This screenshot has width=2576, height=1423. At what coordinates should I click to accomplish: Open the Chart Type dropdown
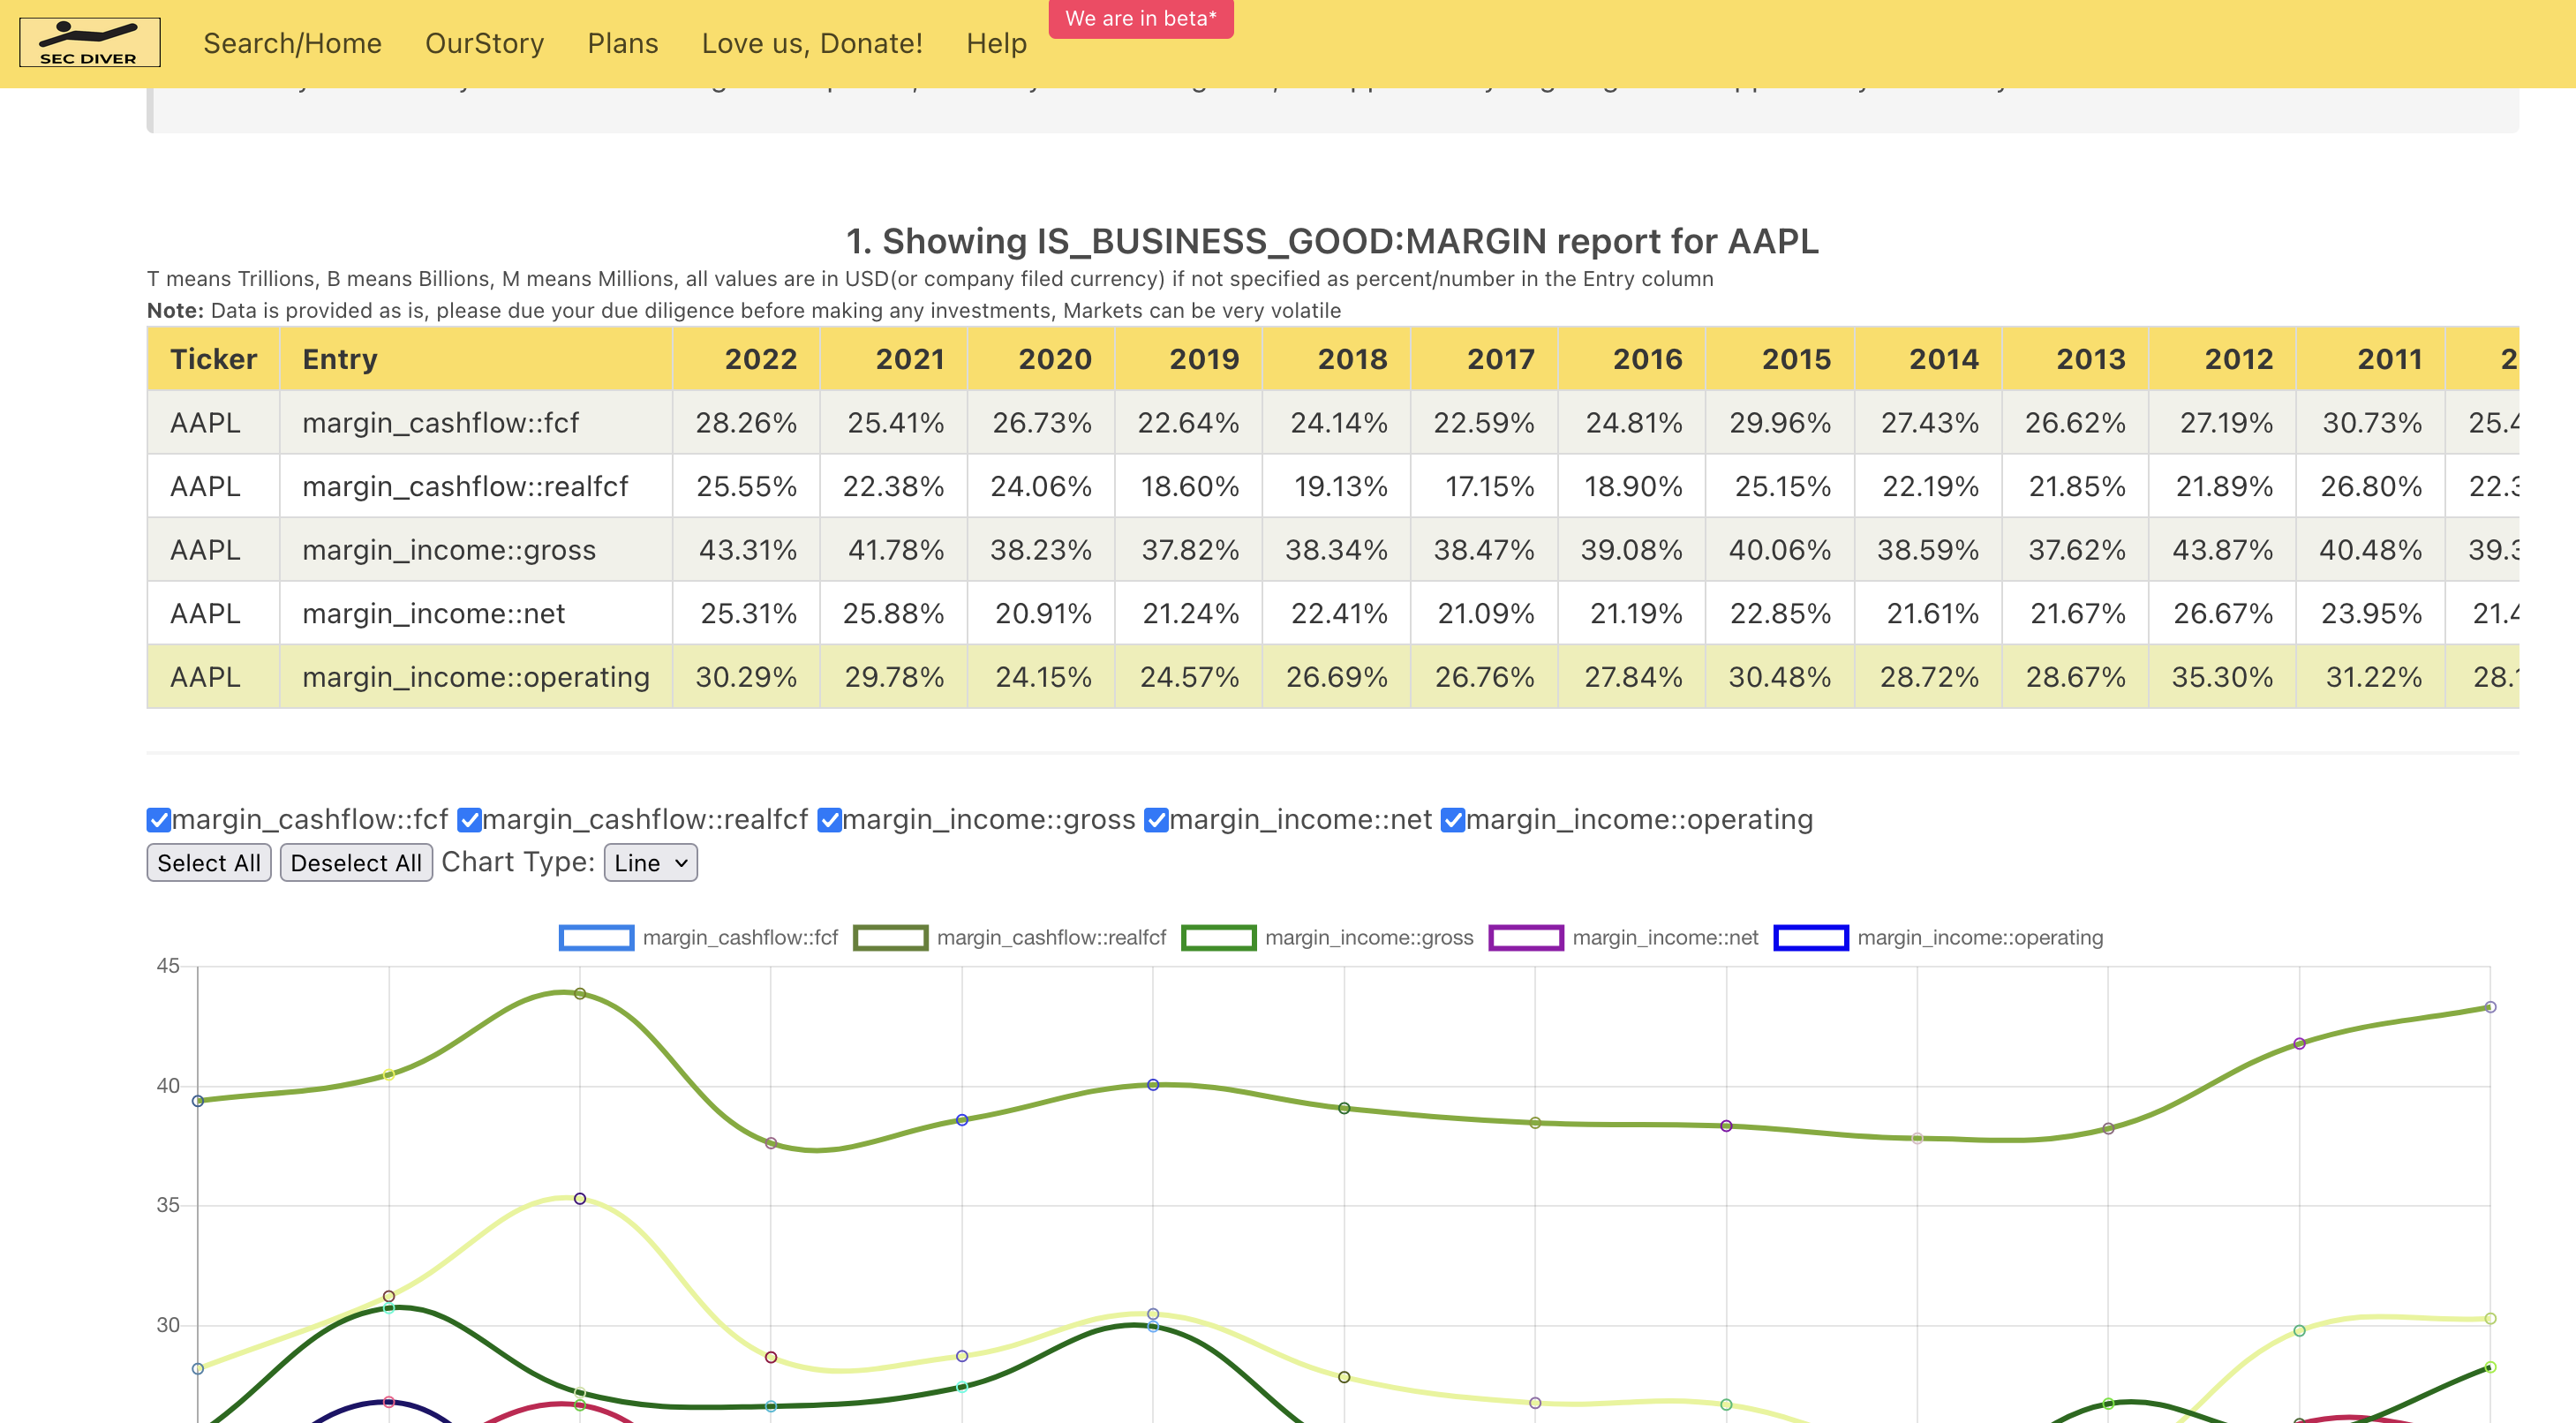point(650,862)
